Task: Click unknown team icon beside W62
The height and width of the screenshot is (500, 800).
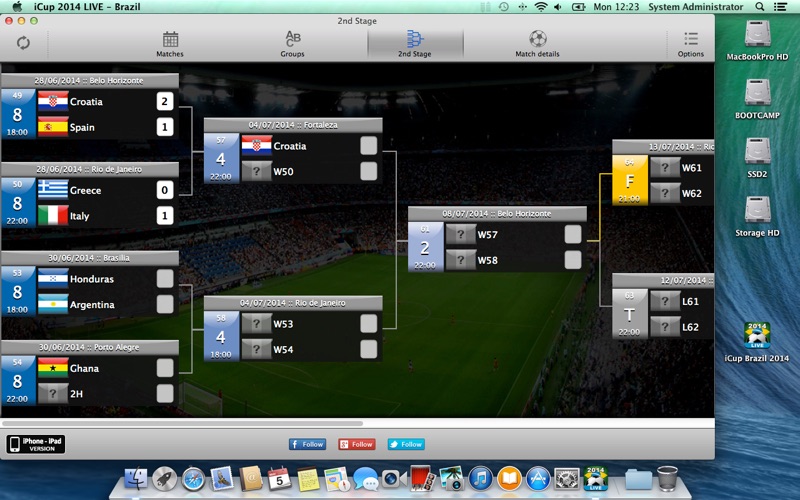Action: [x=665, y=193]
